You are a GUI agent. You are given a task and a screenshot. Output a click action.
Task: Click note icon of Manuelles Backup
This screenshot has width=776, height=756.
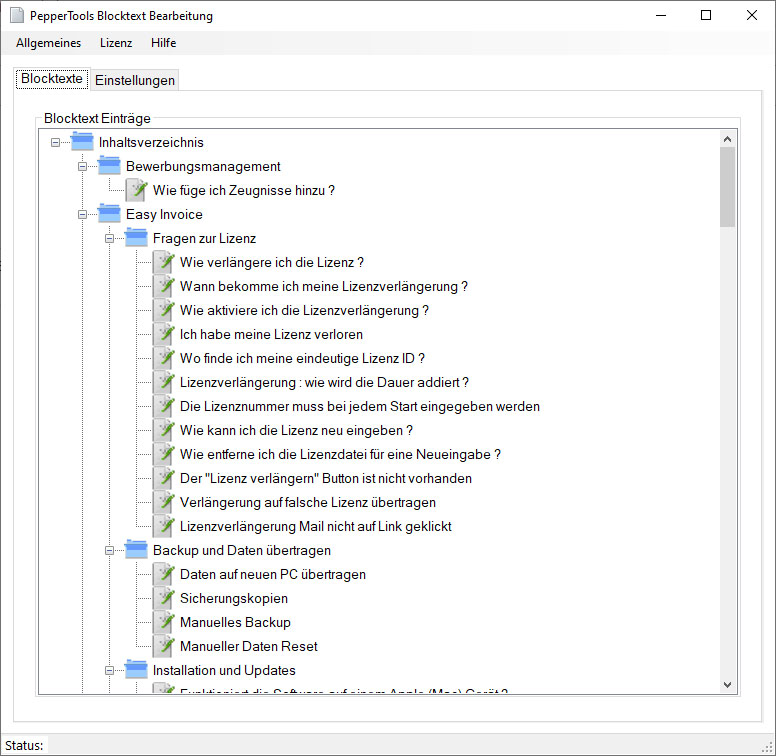(164, 622)
